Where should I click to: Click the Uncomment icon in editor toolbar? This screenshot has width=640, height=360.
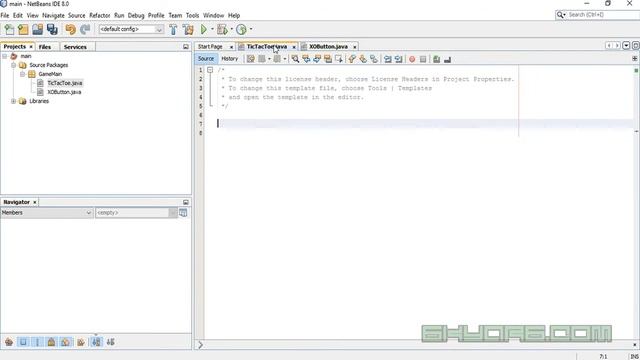tap(447, 59)
